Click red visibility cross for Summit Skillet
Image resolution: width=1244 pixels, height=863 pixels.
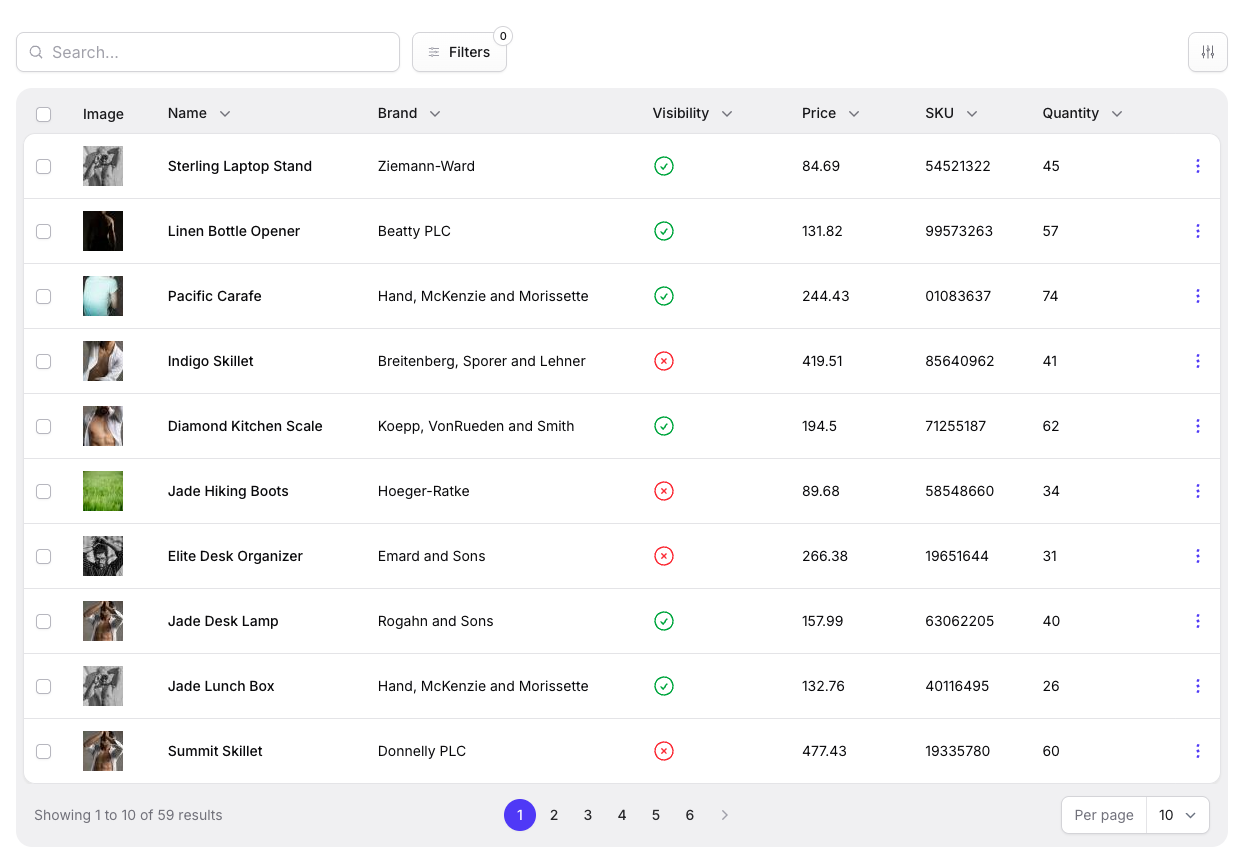point(663,751)
